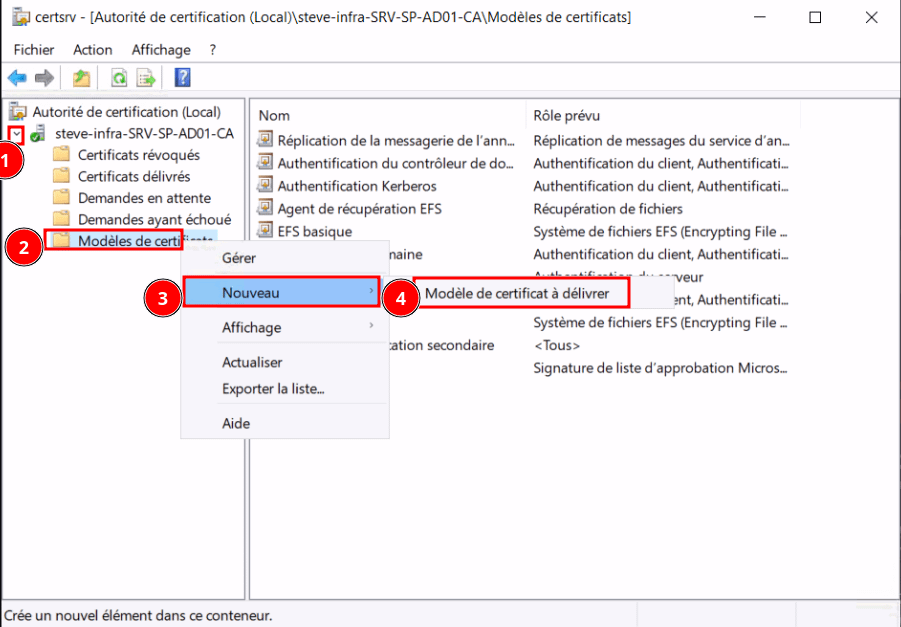The height and width of the screenshot is (627, 901).
Task: Sort list by Rôle prévu column header
Action: point(566,115)
